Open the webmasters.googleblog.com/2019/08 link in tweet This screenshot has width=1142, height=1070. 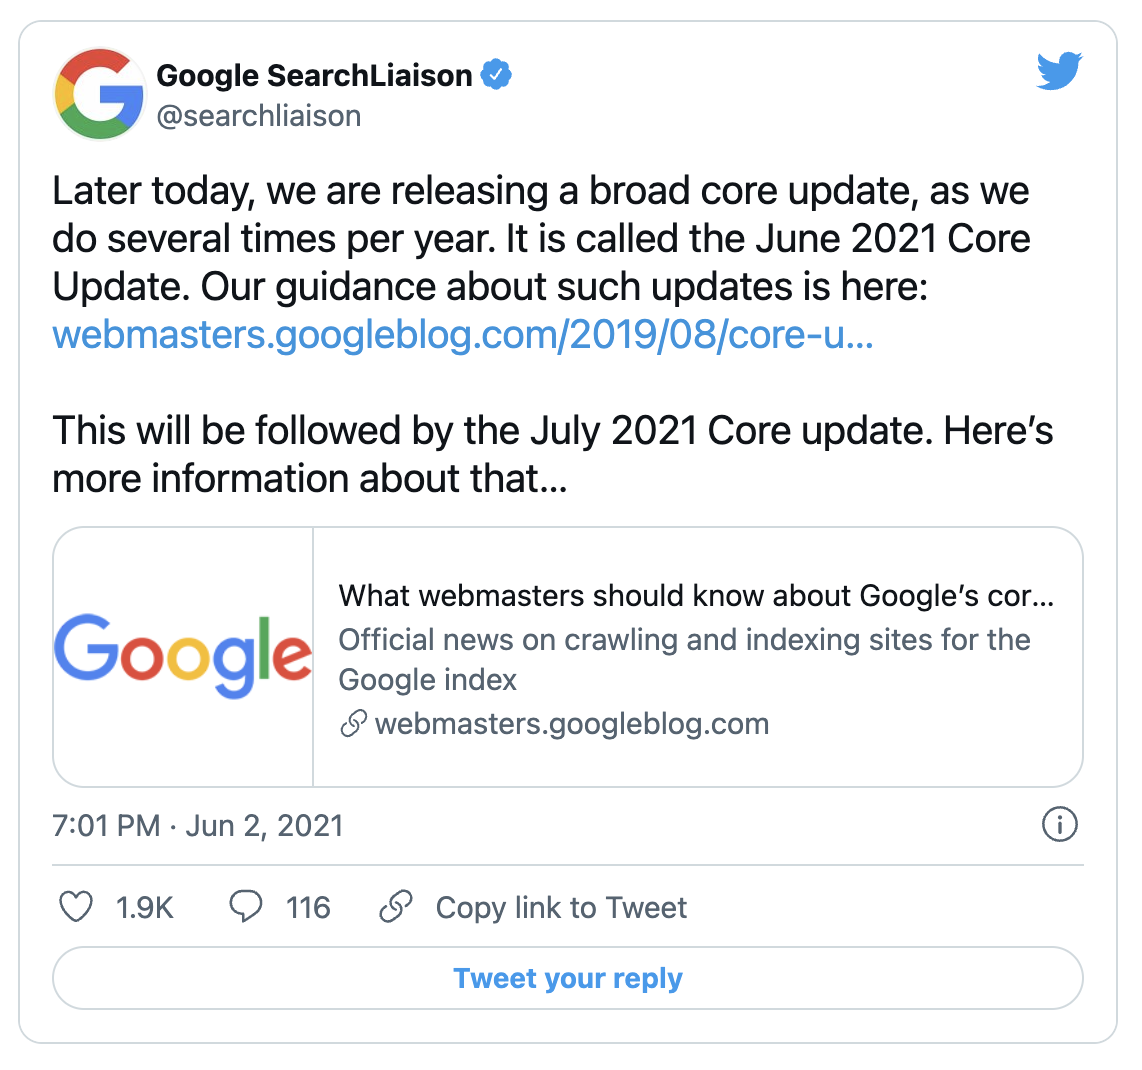(463, 335)
